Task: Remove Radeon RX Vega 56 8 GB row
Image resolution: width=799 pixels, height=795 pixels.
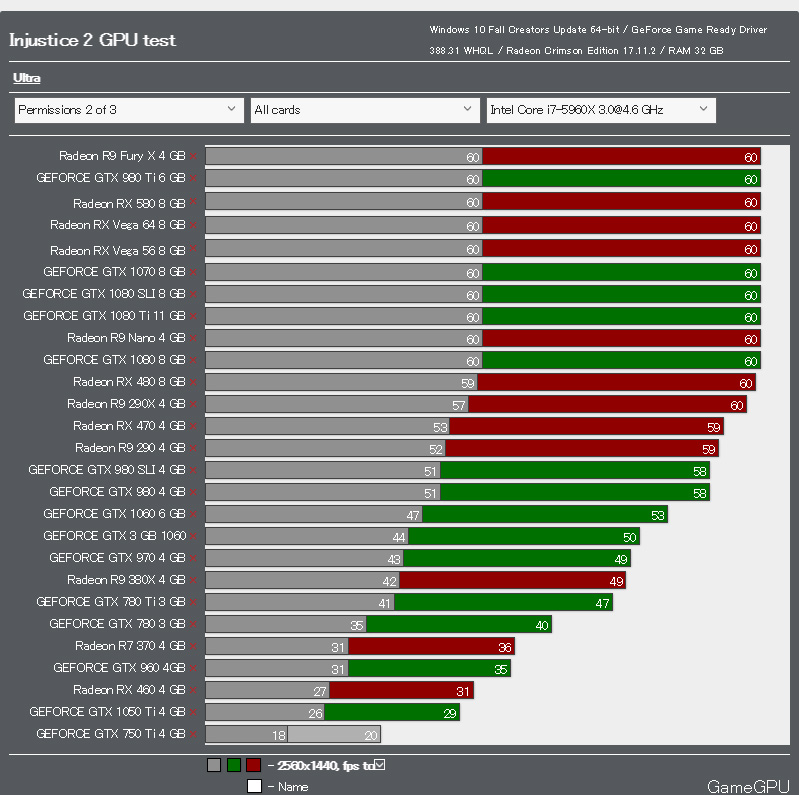Action: click(193, 248)
